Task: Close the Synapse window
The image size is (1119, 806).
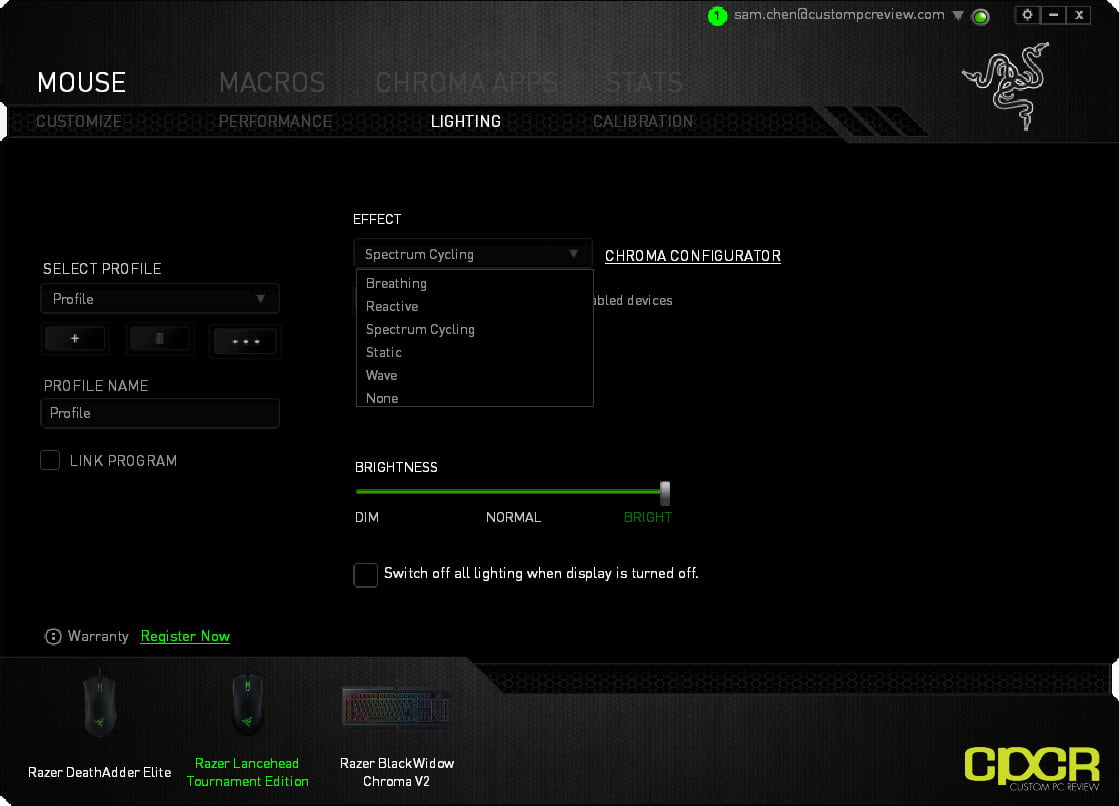Action: [1079, 15]
